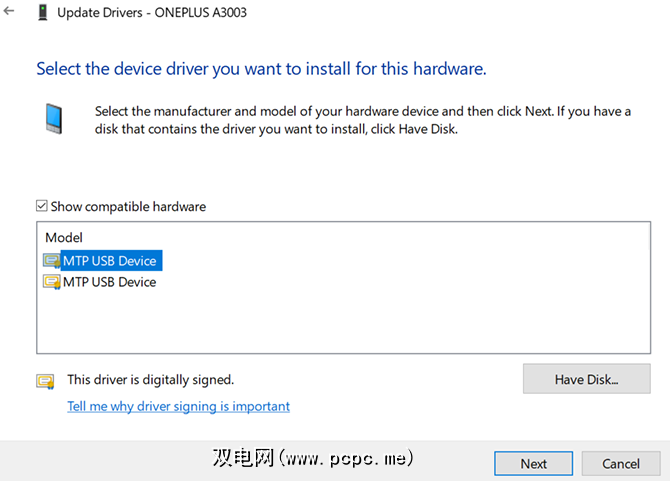Click the highlighted MTP USB Device driver icon
670x481 pixels.
coord(51,261)
